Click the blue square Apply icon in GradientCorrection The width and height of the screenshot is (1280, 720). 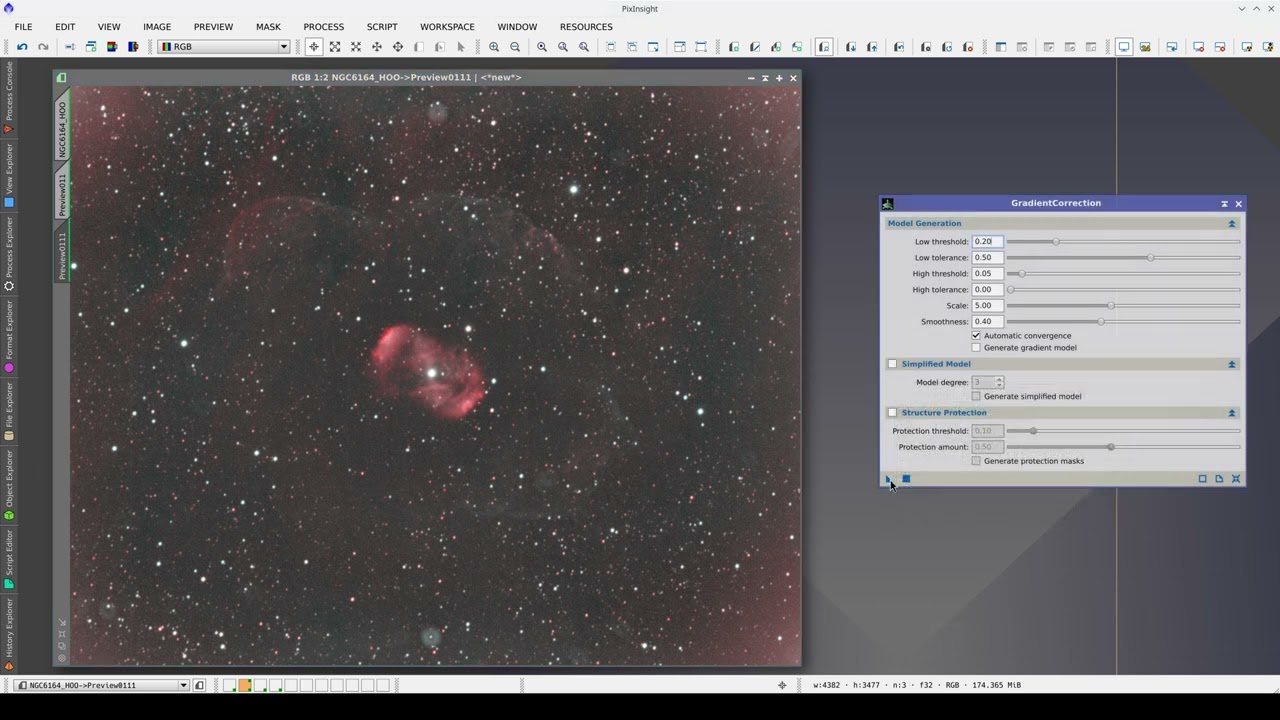click(x=906, y=479)
